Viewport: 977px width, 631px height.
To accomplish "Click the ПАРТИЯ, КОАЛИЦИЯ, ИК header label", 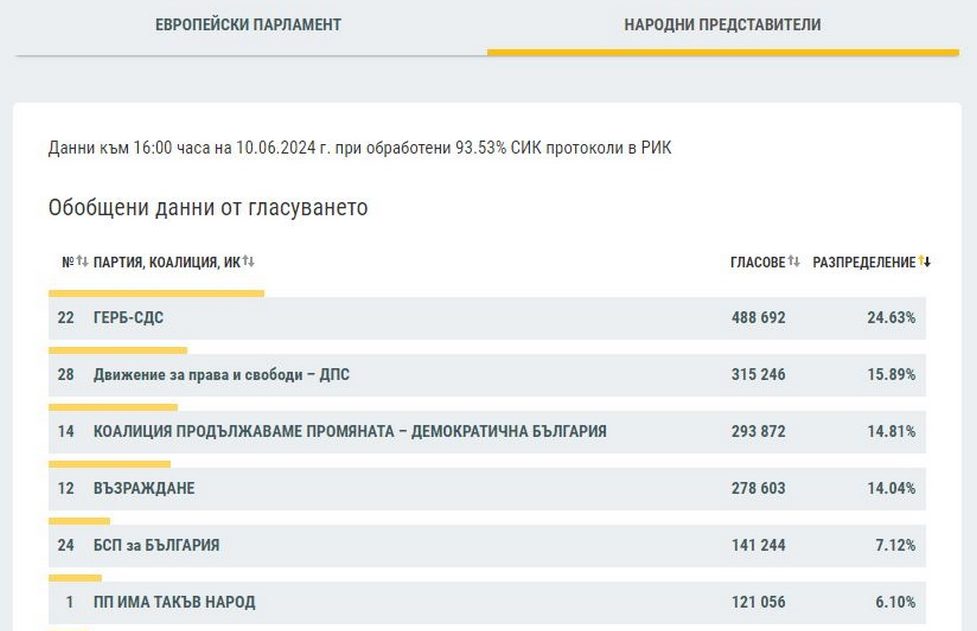I will 166,262.
